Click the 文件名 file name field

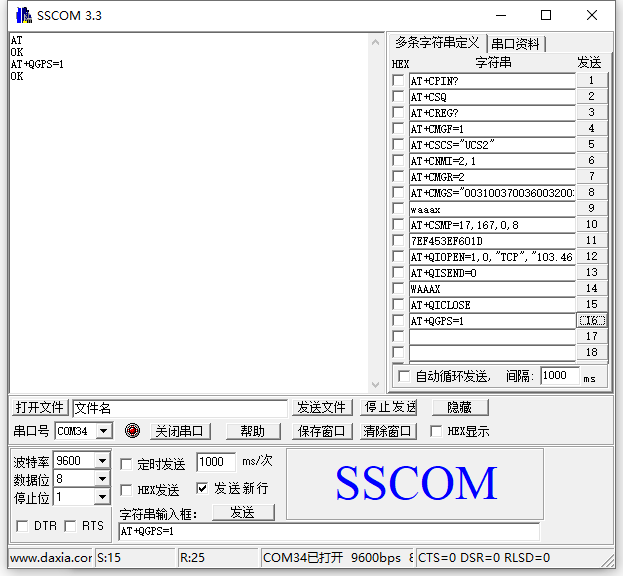click(x=180, y=408)
